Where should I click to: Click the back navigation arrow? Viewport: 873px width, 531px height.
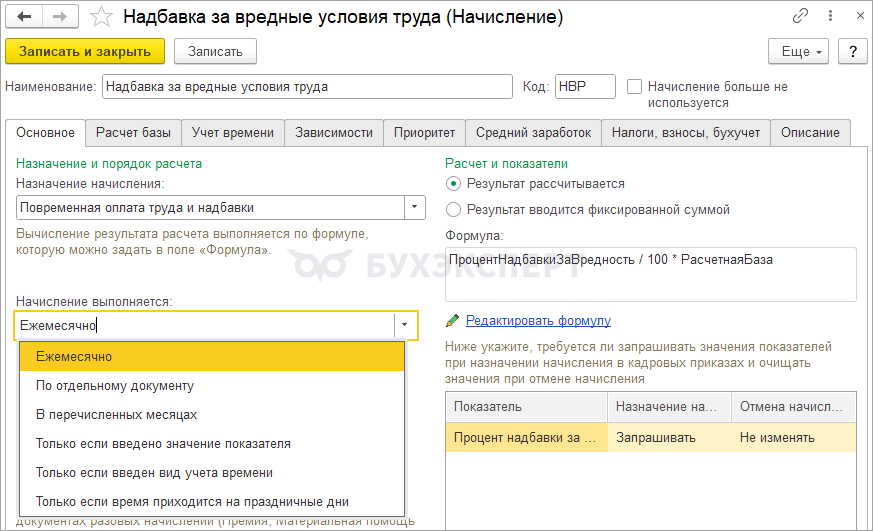(x=24, y=17)
